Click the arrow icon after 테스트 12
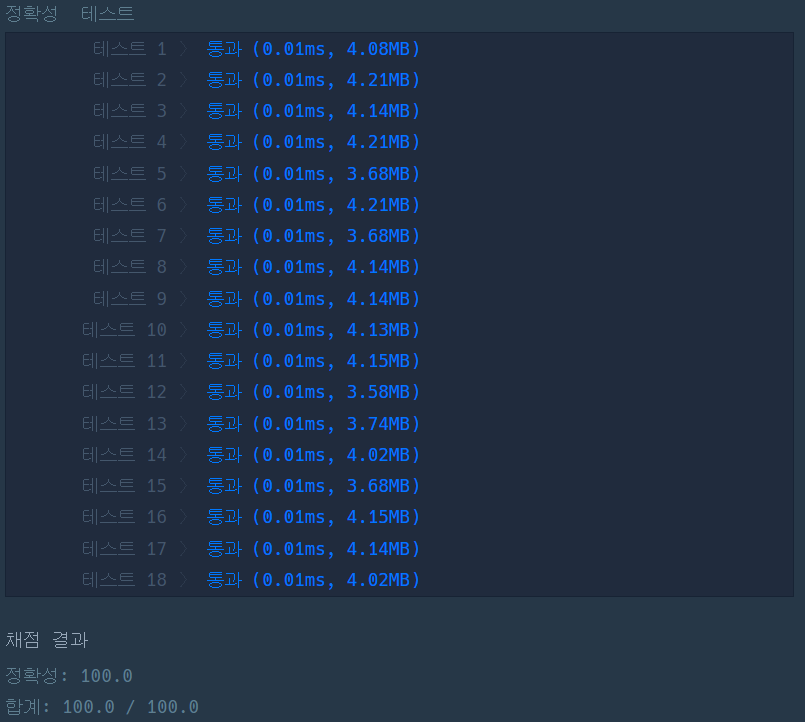805x722 pixels. 183,392
